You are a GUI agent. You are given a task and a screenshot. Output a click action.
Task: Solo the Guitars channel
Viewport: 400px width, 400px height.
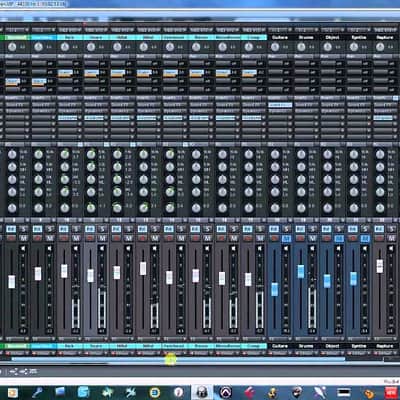coord(286,229)
